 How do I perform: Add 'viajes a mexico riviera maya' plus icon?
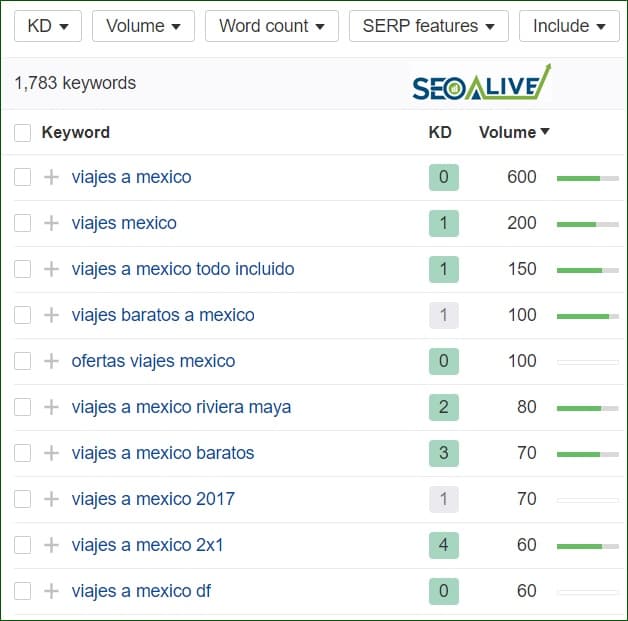(x=51, y=407)
